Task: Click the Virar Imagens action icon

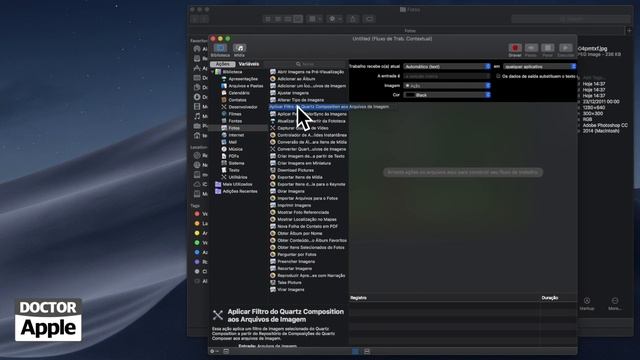Action: [x=273, y=289]
